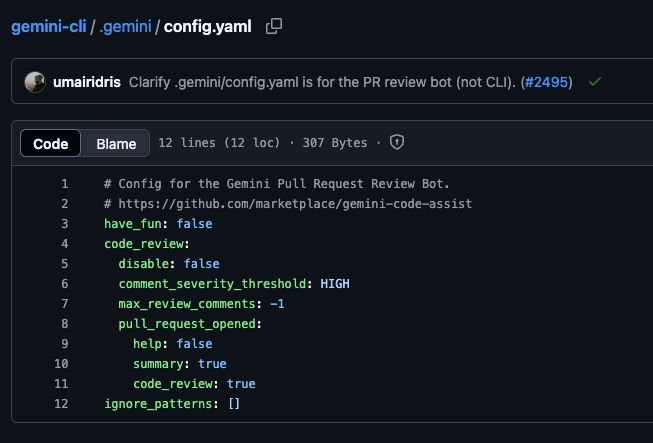Select line number 7

65,304
